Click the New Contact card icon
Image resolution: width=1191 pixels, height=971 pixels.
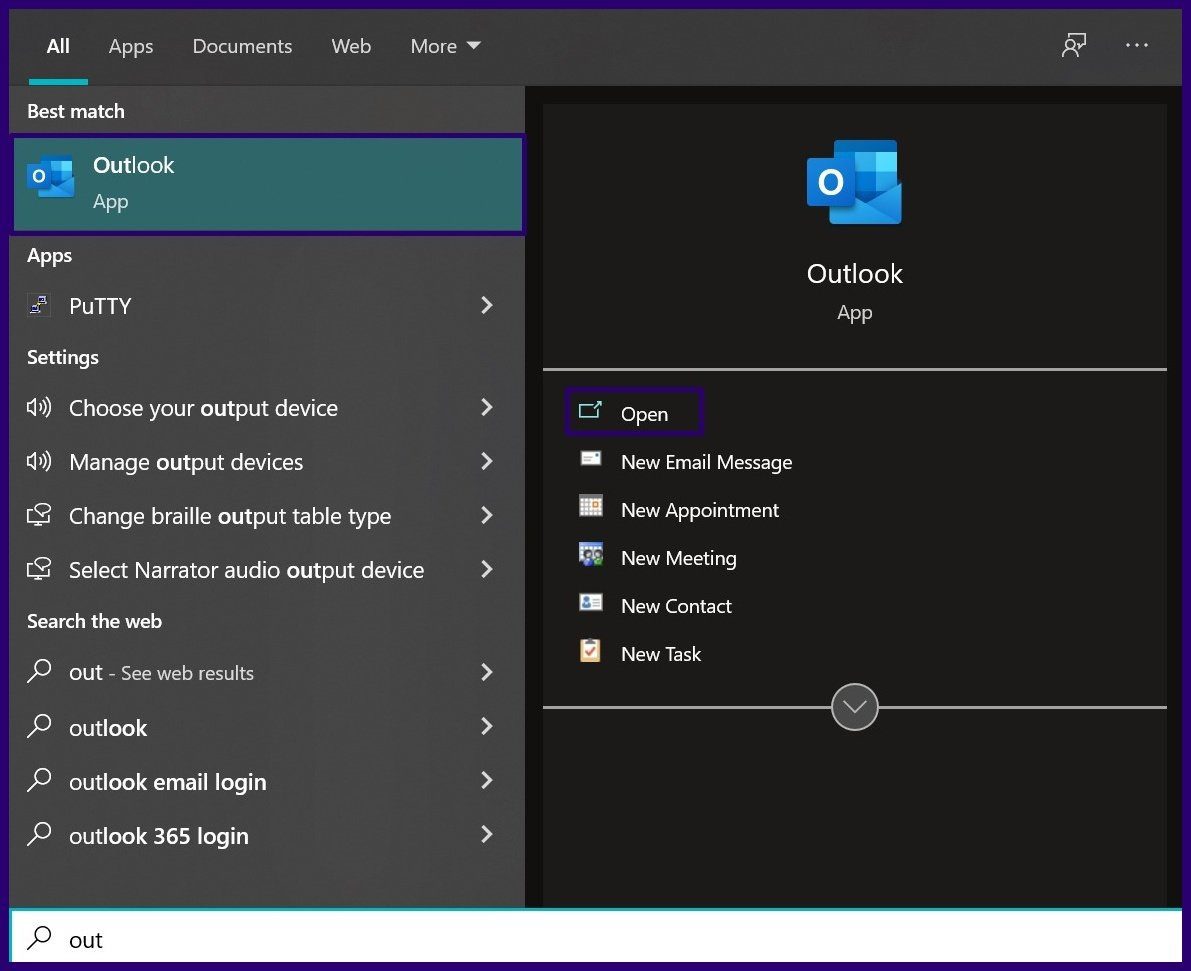(590, 603)
